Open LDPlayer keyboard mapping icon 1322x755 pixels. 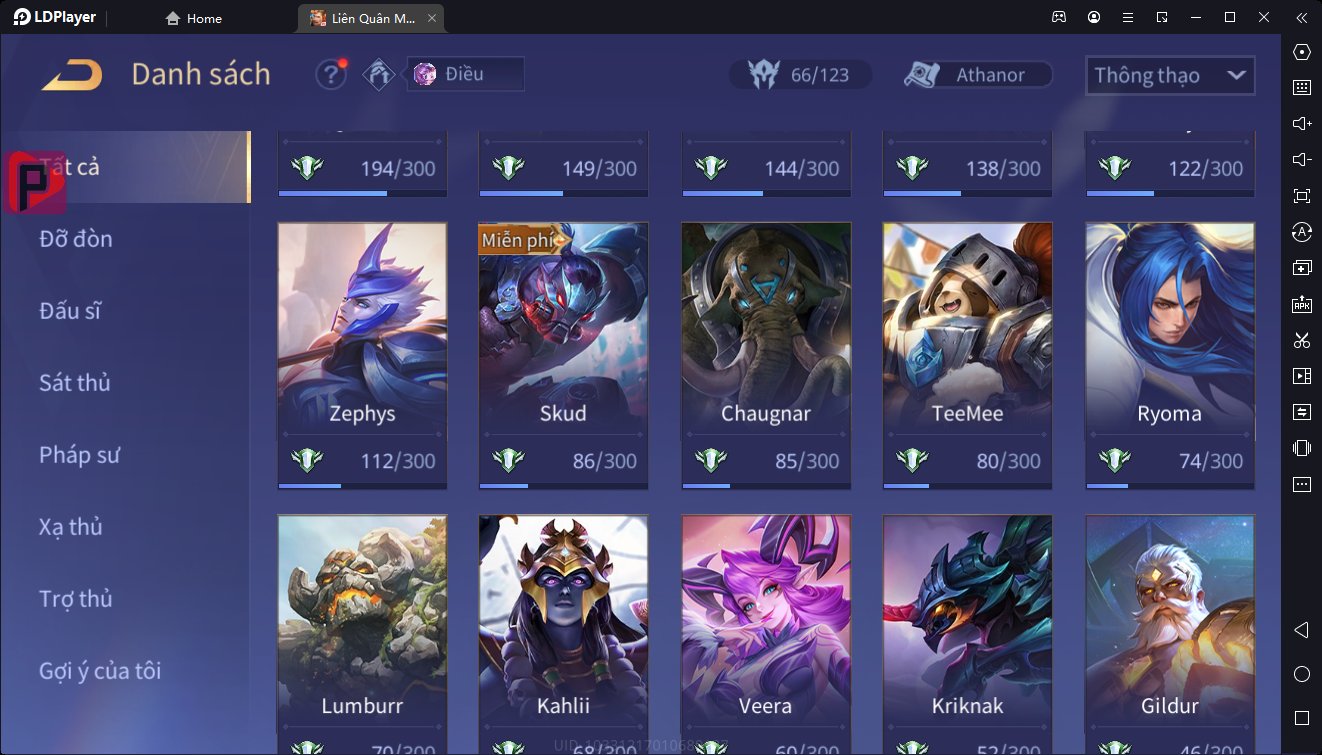(x=1302, y=88)
